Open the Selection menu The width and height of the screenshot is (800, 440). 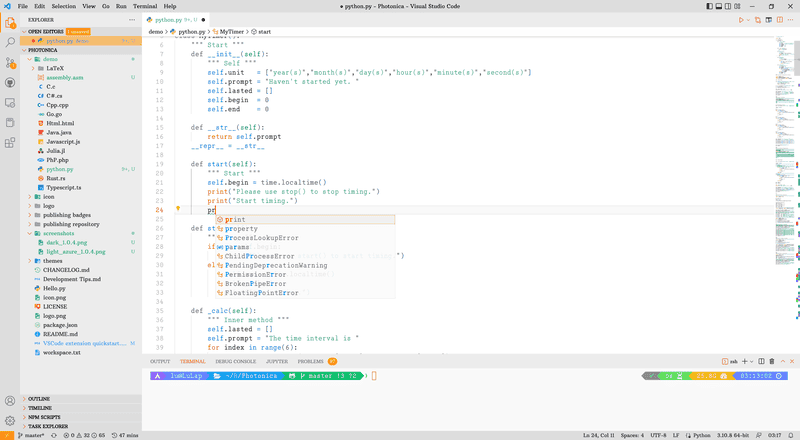[64, 6]
